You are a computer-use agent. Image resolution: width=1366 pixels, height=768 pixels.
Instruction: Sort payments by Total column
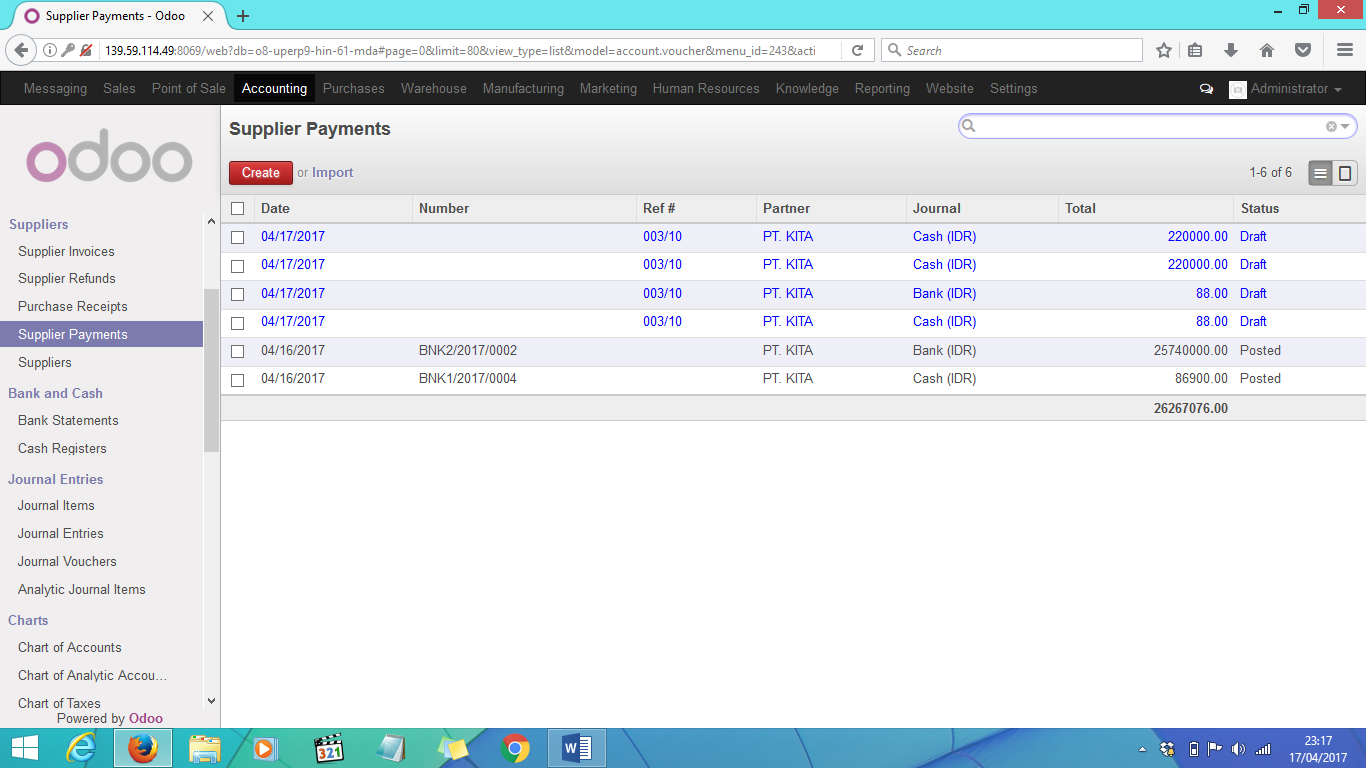(x=1081, y=208)
